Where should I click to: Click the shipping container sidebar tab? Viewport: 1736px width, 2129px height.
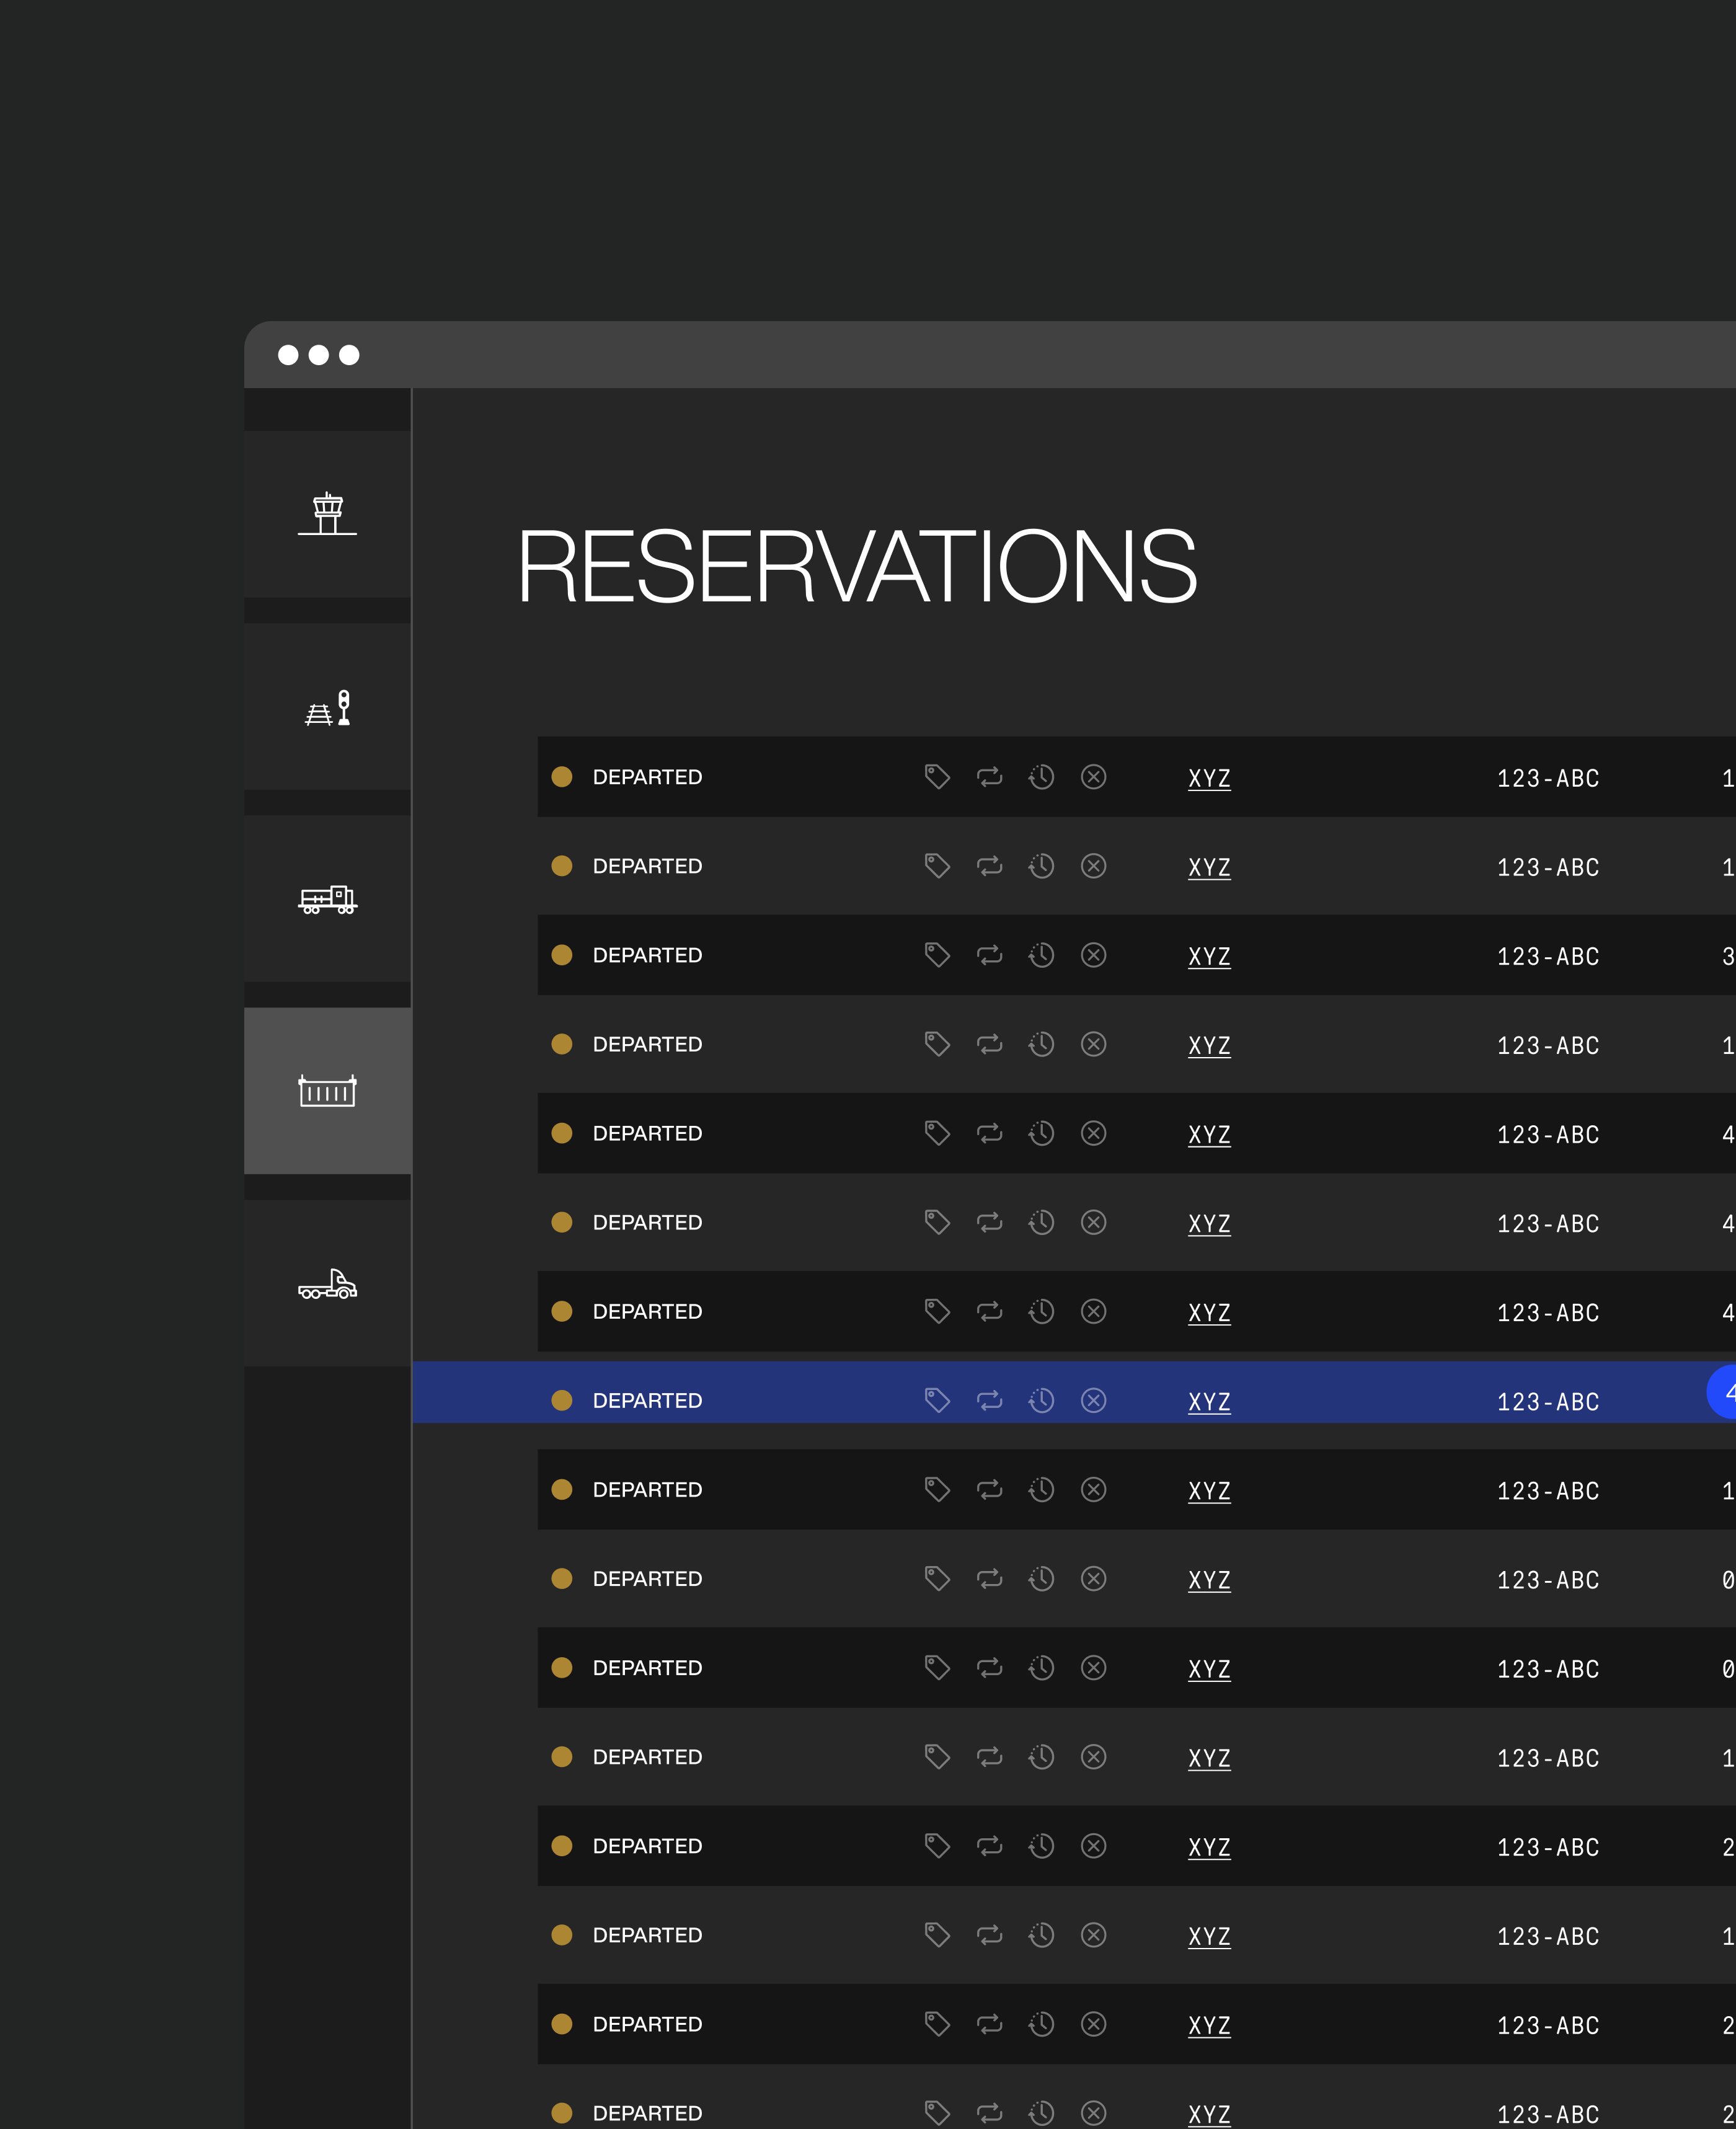pos(327,1091)
